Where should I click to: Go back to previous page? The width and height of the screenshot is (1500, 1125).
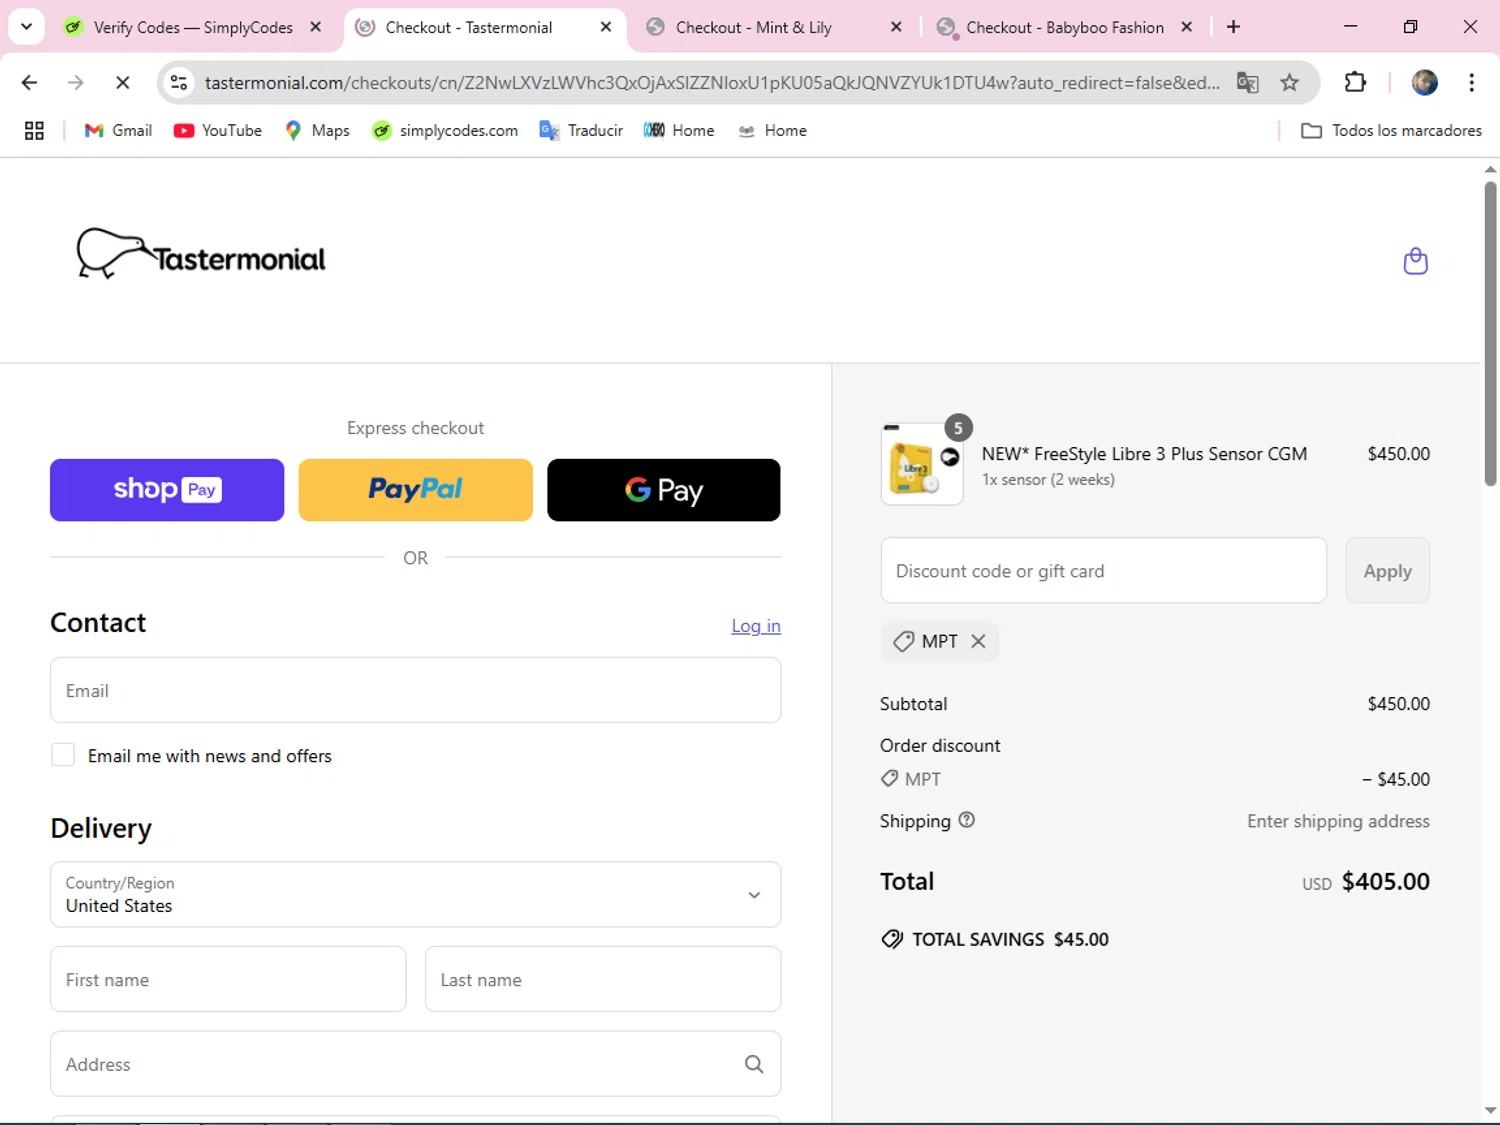point(29,82)
